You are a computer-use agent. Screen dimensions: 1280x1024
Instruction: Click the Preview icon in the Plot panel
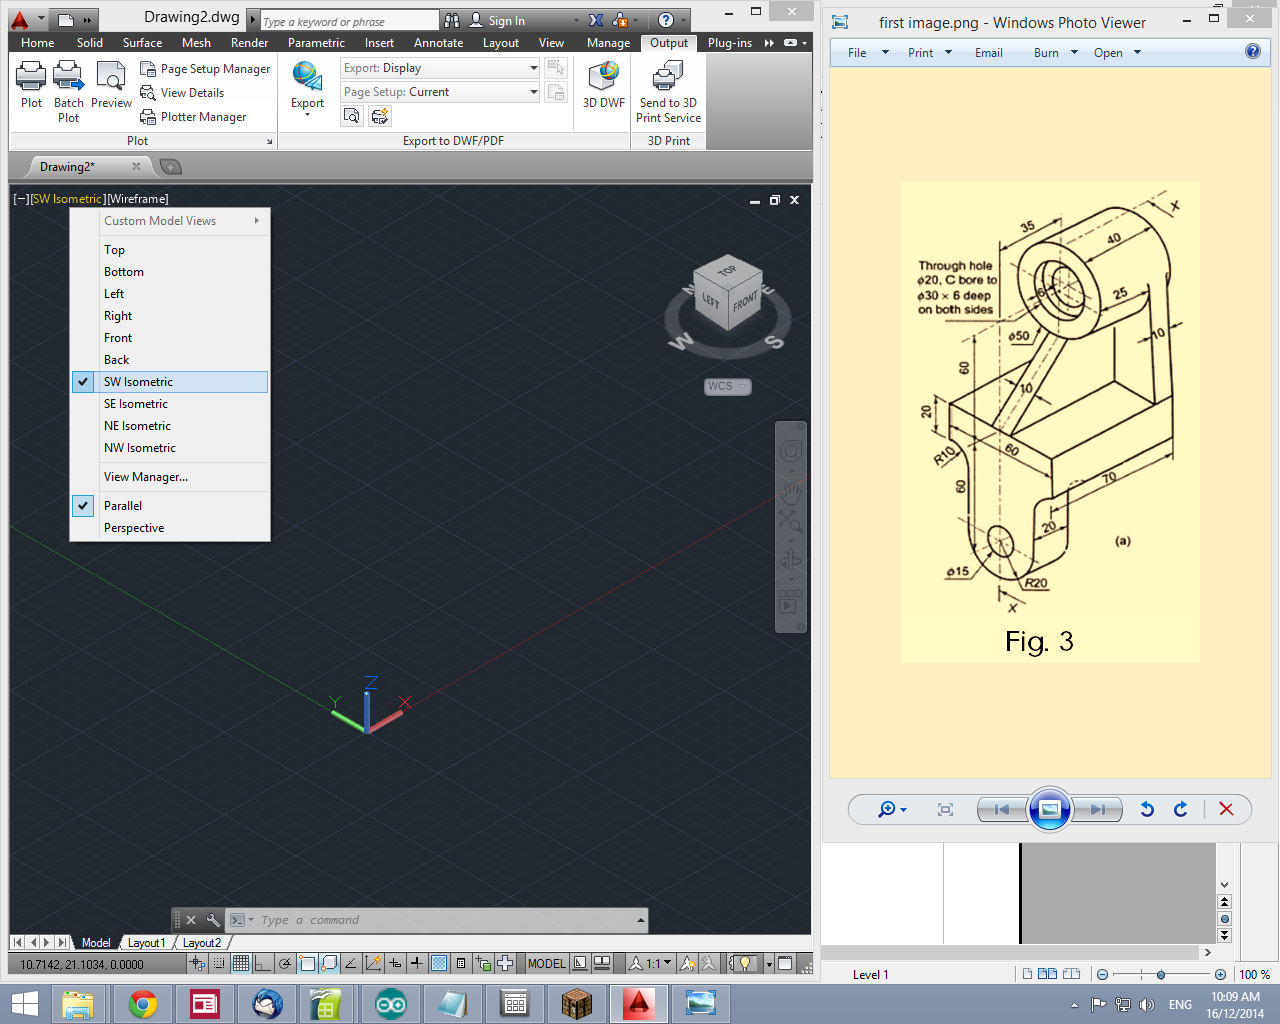[111, 85]
